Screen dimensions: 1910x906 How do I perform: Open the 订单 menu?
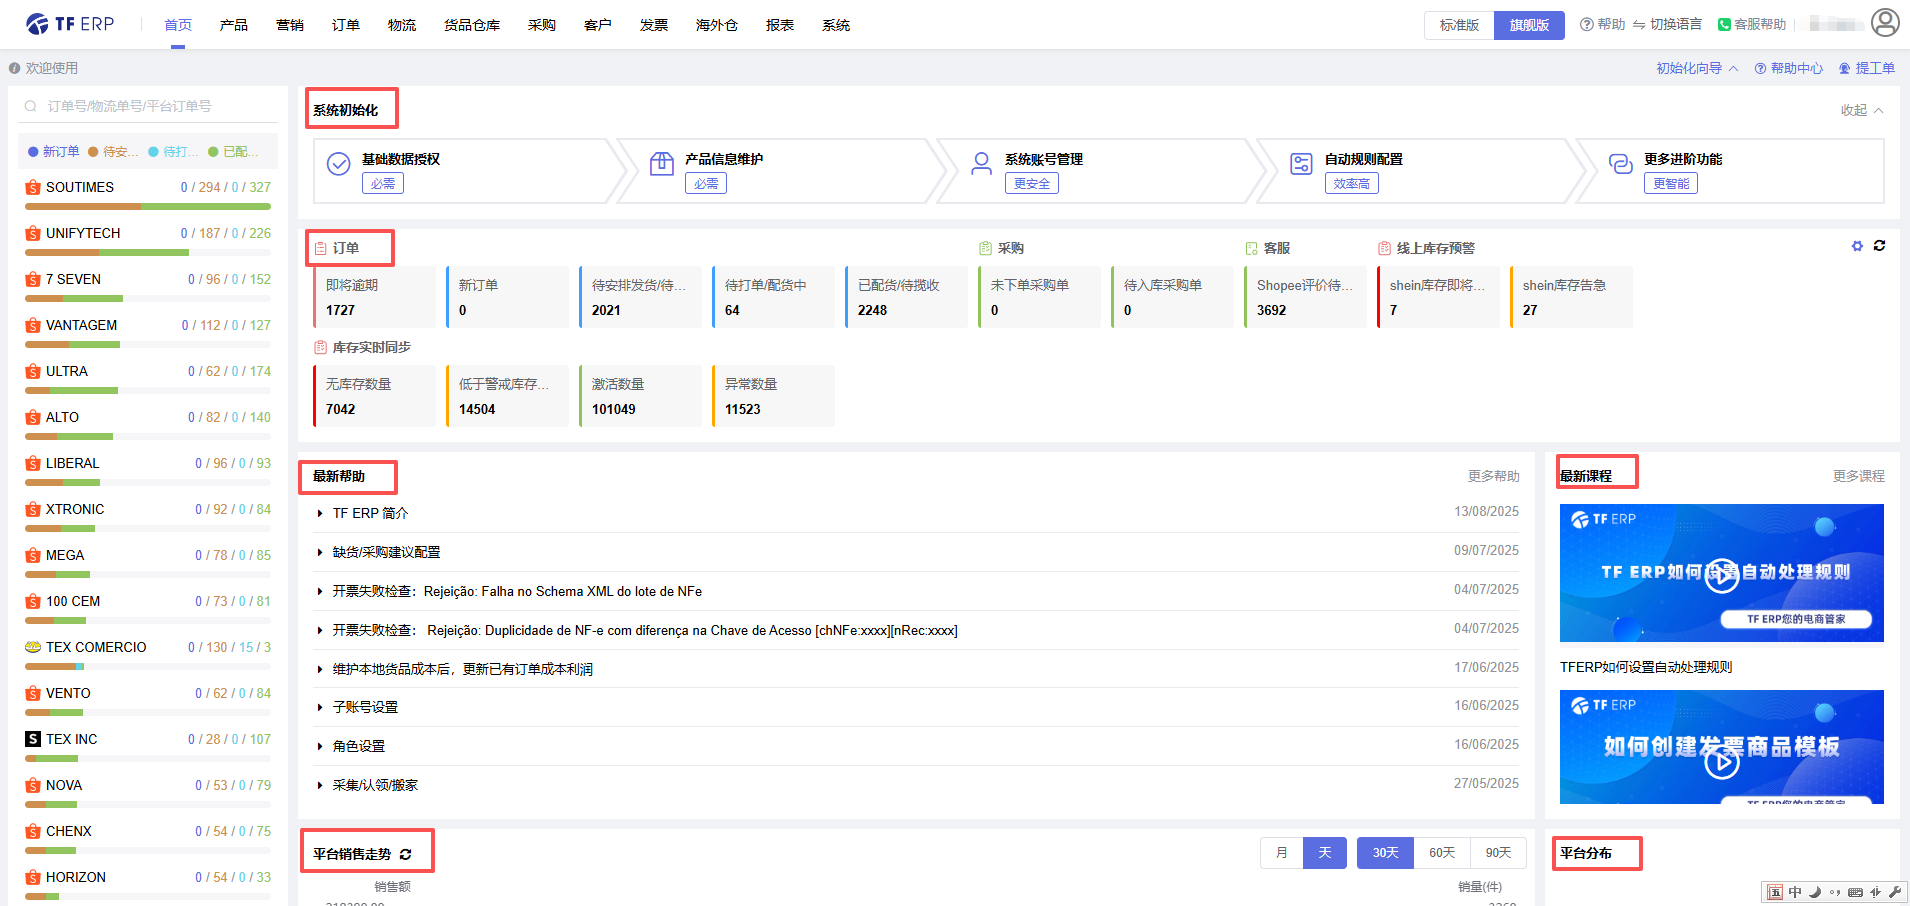tap(345, 25)
